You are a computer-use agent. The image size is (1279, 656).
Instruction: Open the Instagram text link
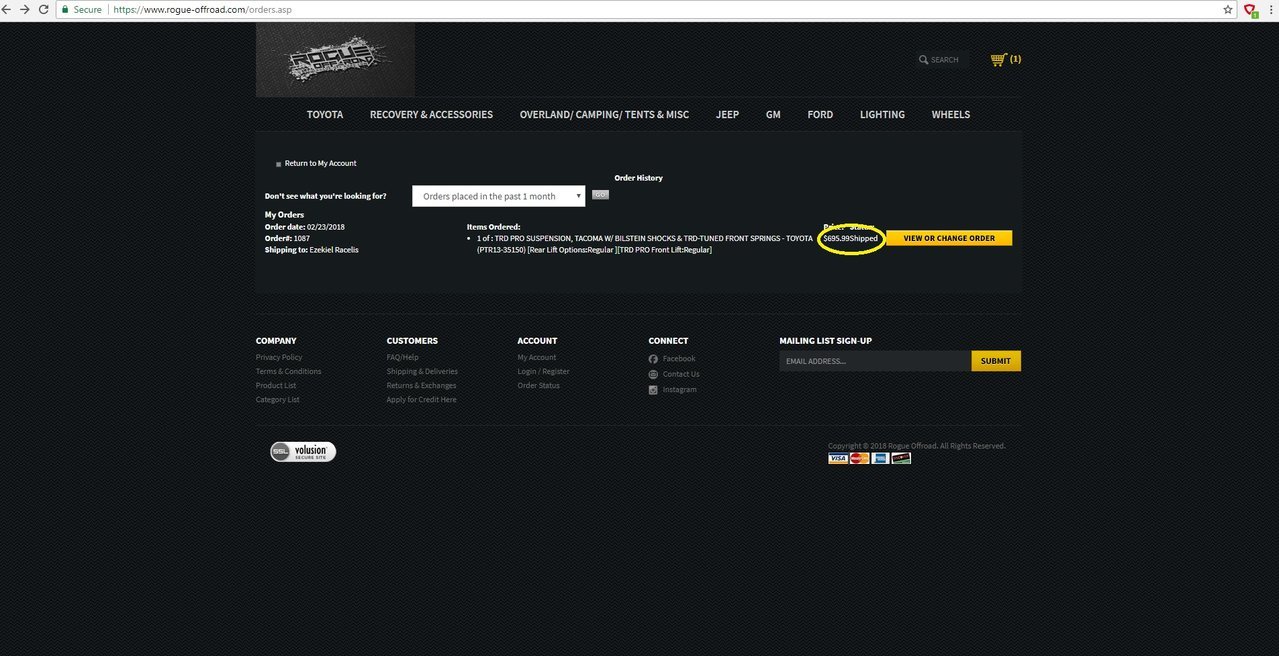coord(680,389)
